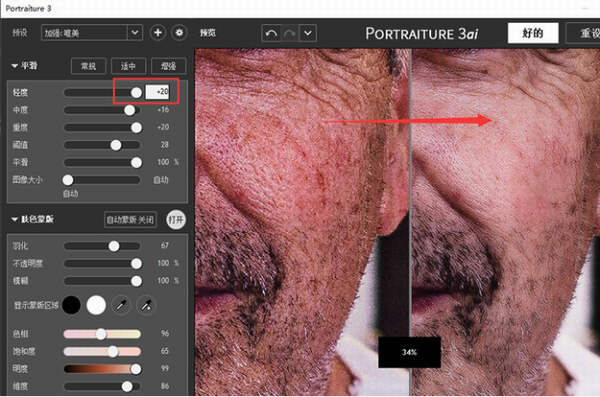Click the add preset plus icon
The width and height of the screenshot is (600, 397).
coord(158,33)
